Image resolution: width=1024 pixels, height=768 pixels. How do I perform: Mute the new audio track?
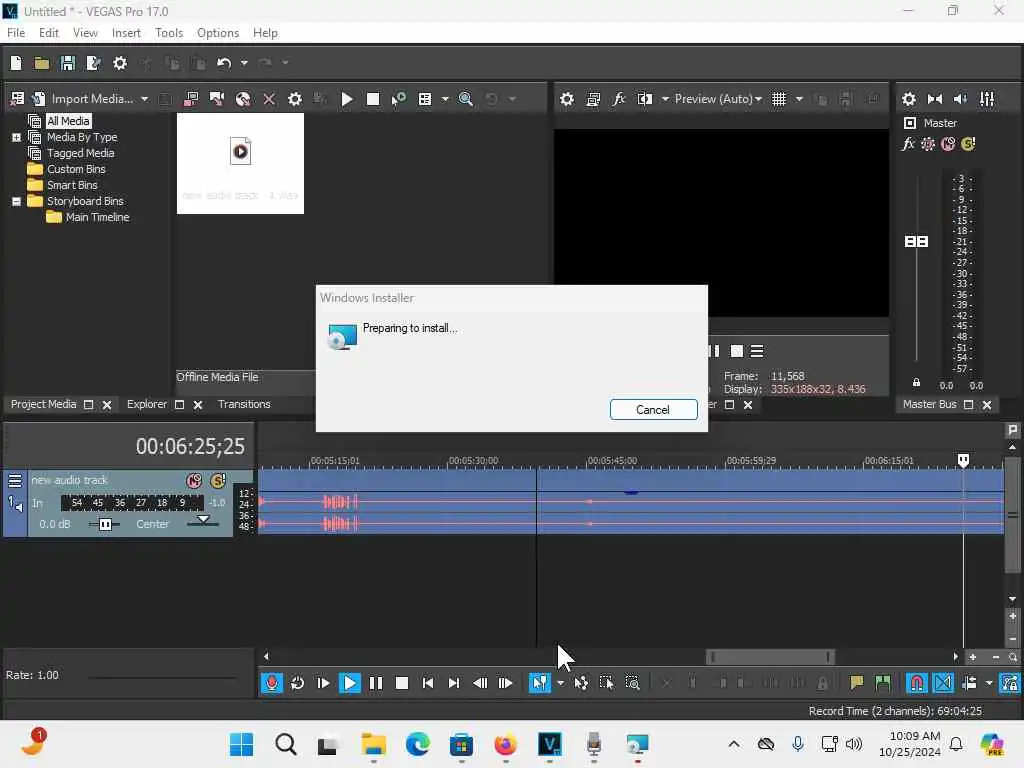194,481
